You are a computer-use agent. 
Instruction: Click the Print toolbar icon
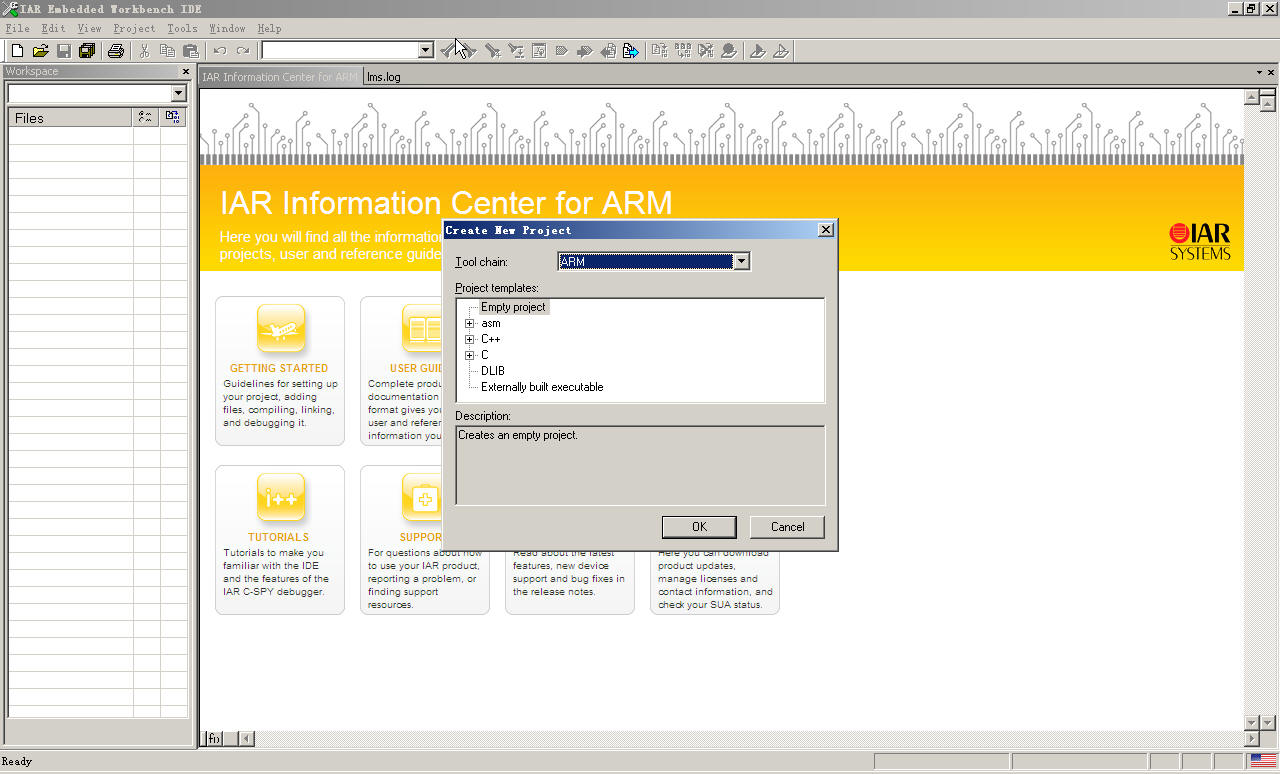116,50
